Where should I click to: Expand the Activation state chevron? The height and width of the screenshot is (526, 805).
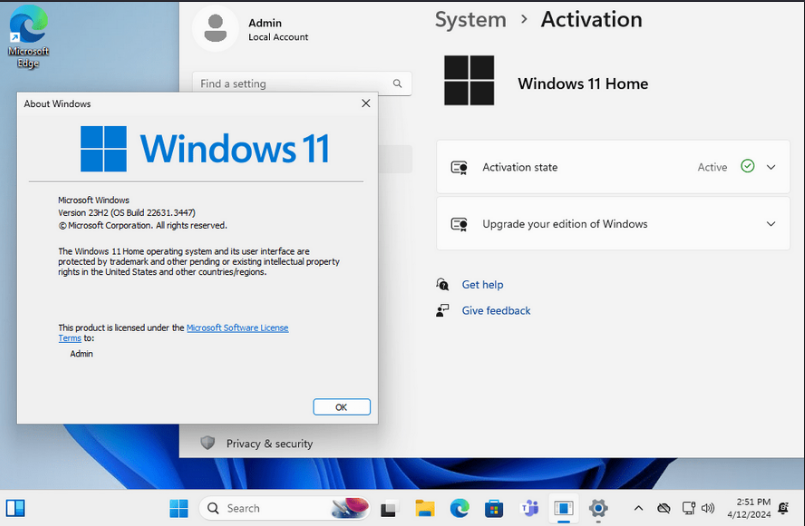pyautogui.click(x=771, y=167)
